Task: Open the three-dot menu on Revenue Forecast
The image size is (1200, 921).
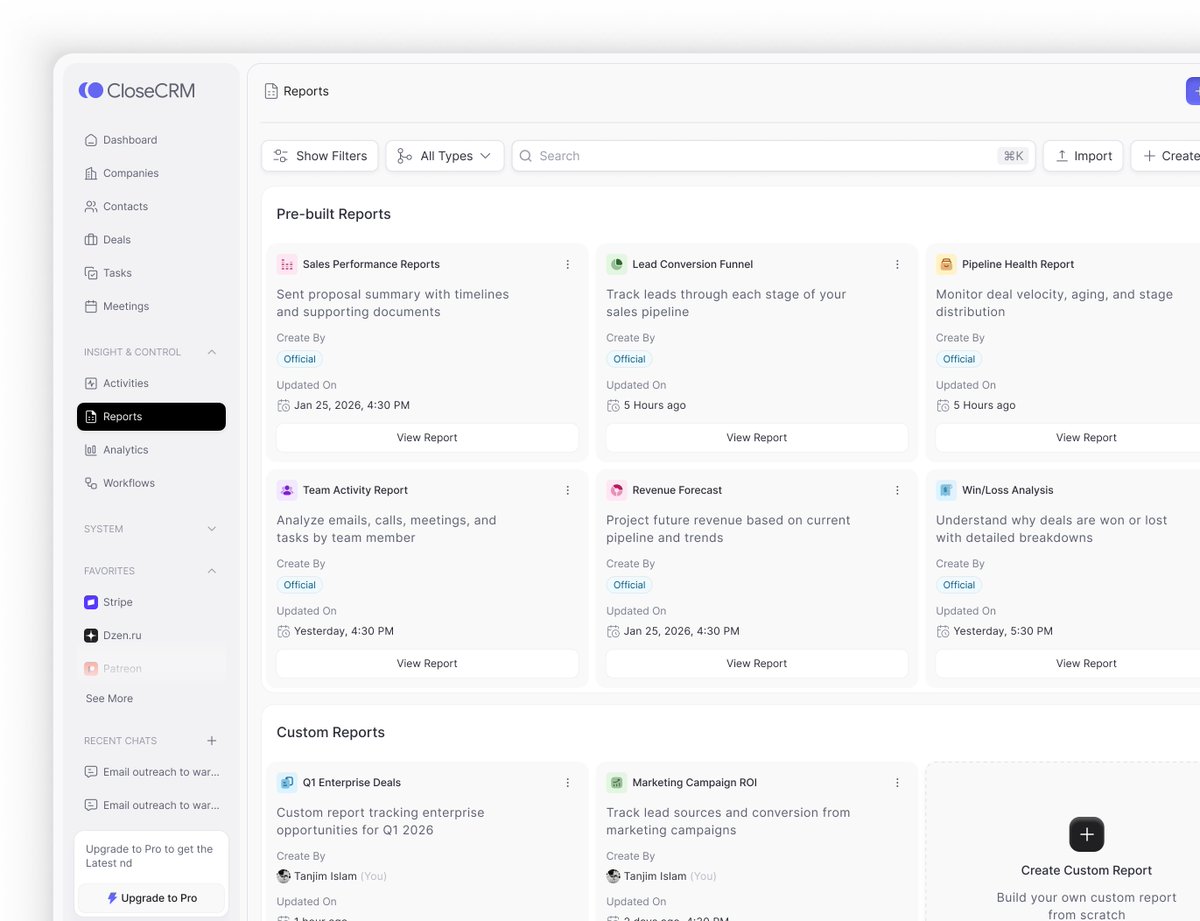Action: 897,491
